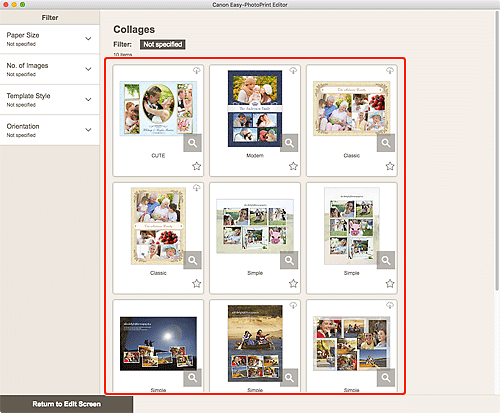Click the magnifier on the Modern template

coord(289,143)
